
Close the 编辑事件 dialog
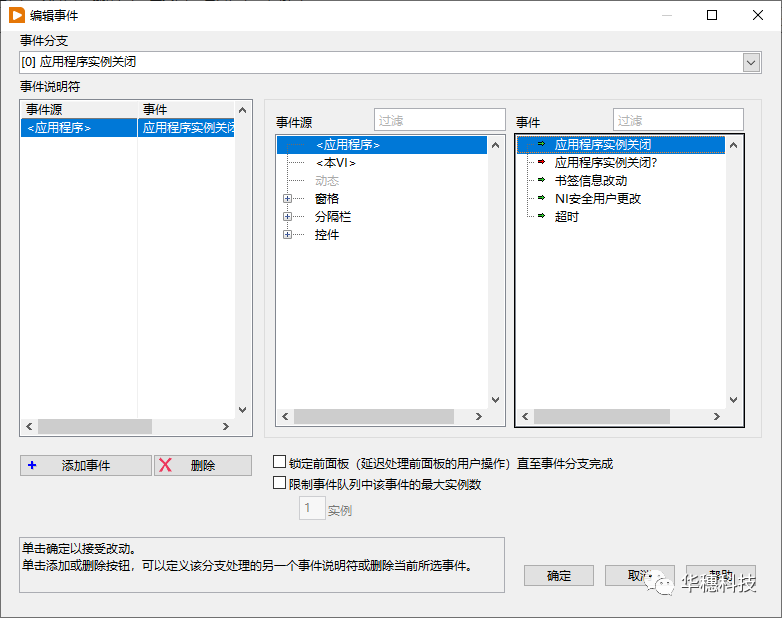pyautogui.click(x=758, y=15)
